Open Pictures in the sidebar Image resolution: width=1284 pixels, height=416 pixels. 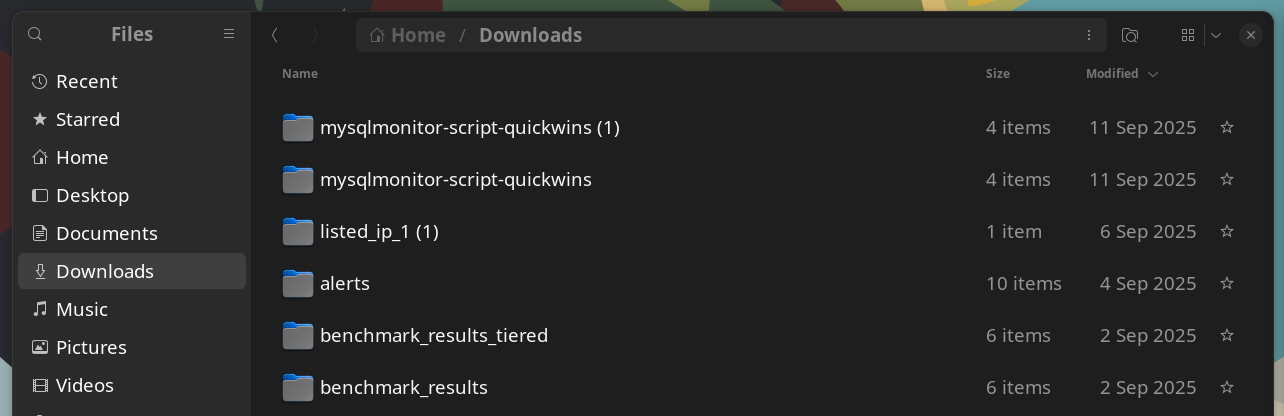point(91,347)
